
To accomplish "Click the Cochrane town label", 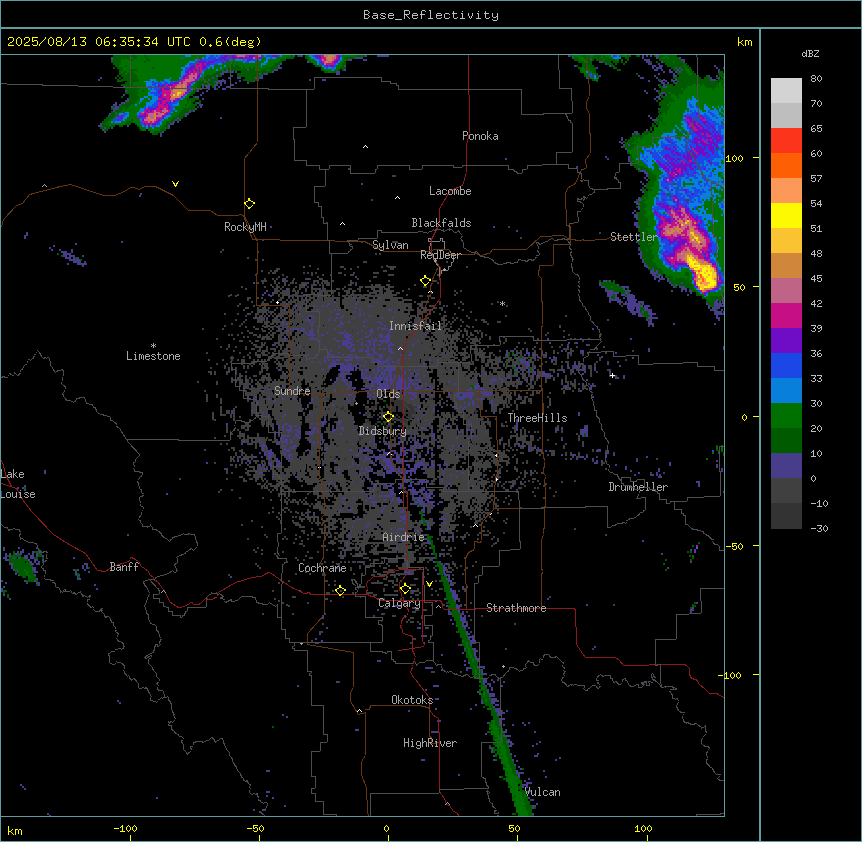I will click(322, 568).
